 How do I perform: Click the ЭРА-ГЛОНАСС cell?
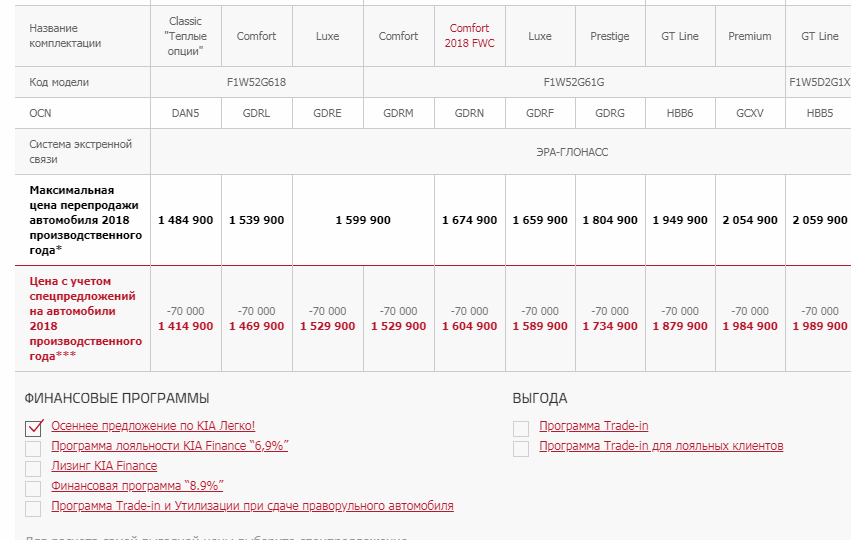coord(572,153)
